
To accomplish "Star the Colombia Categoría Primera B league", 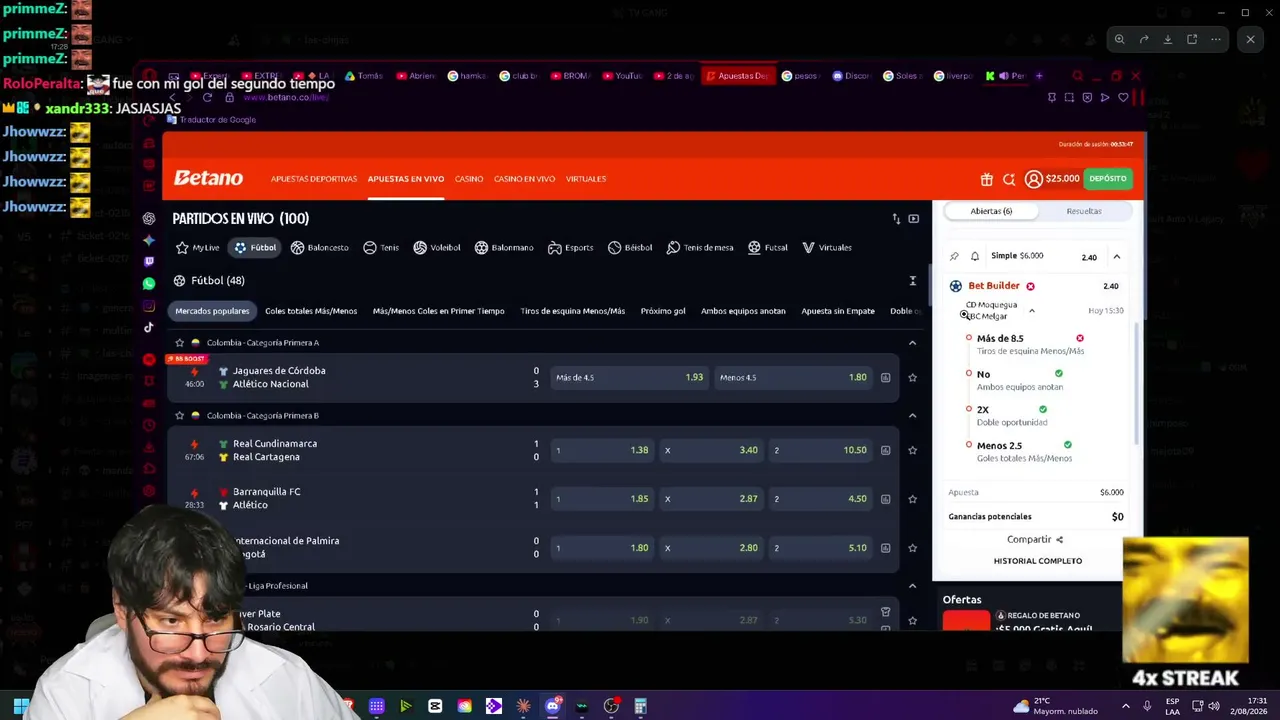I will coord(180,416).
